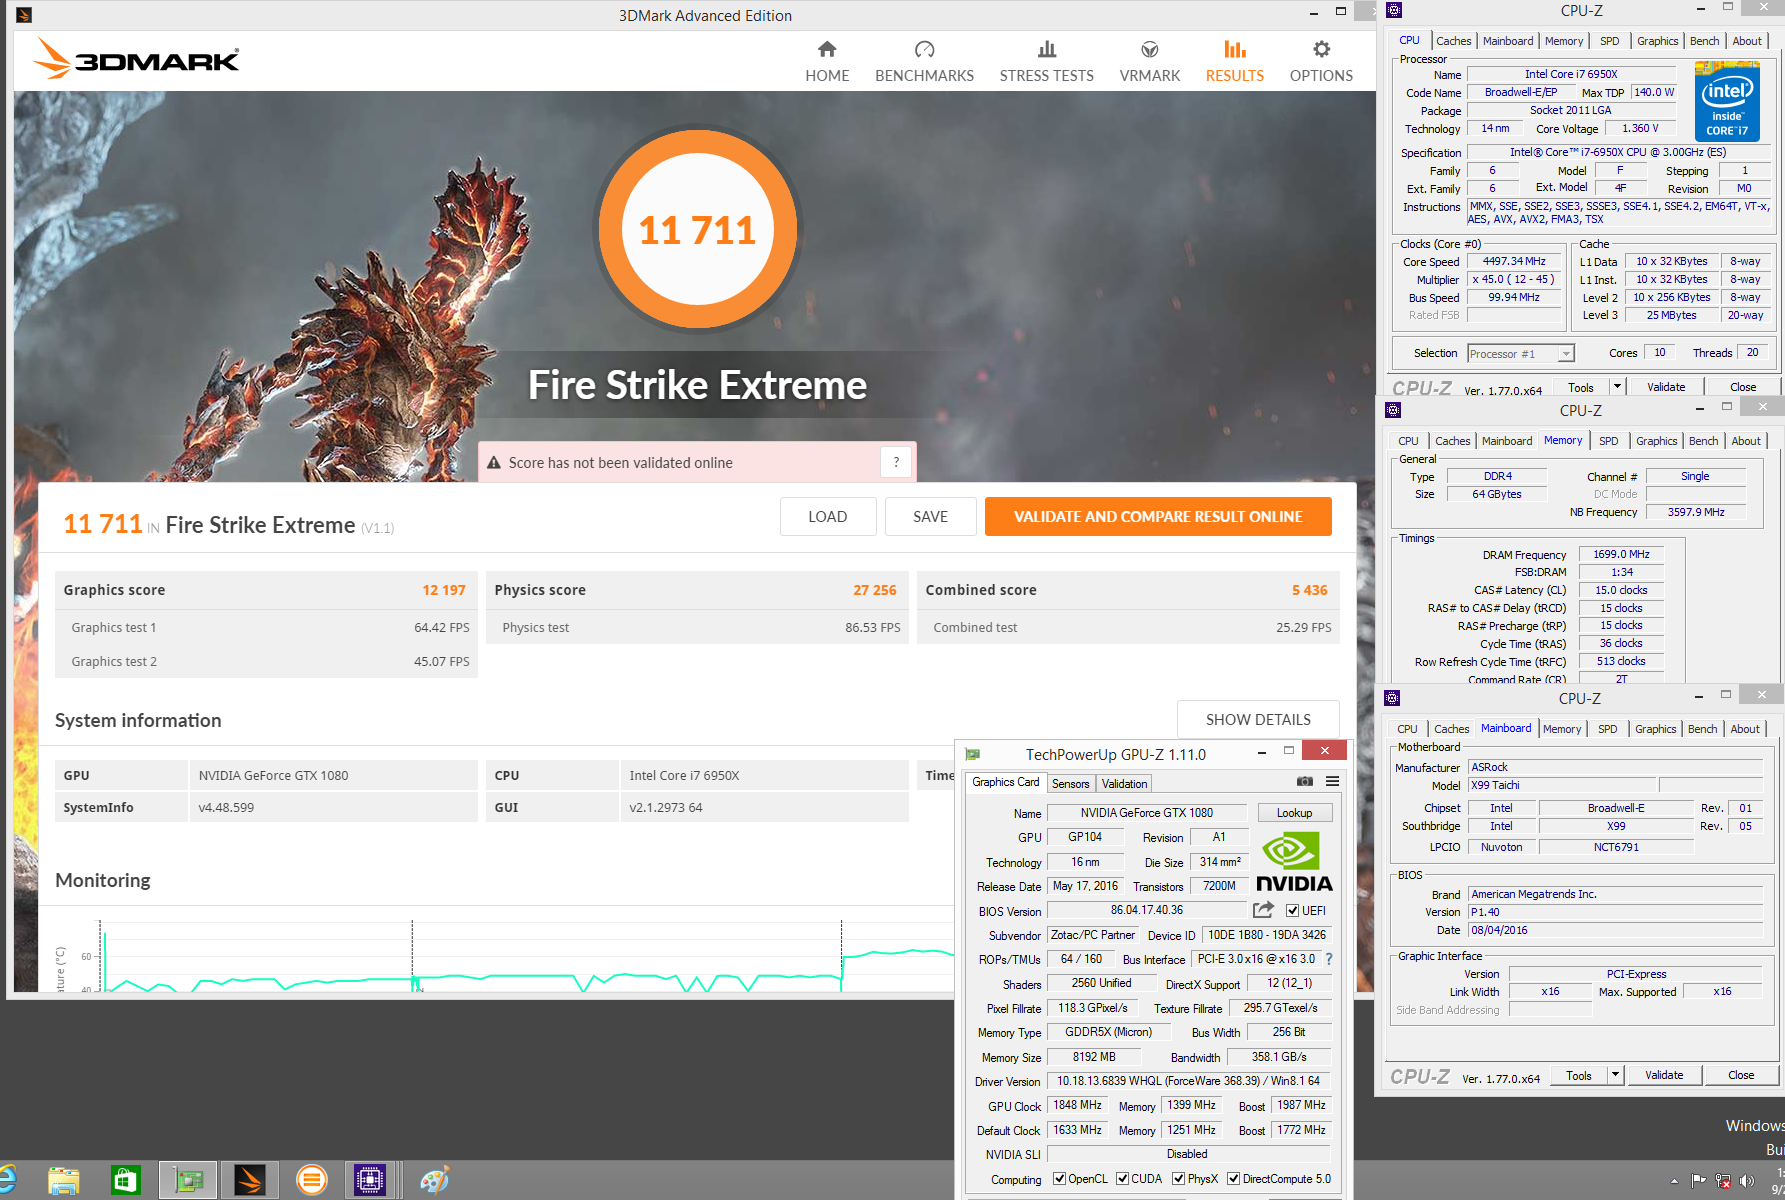Screen dimensions: 1785x1200
Task: Switch to CPU-Z via taskbar chip icon
Action: (x=370, y=1180)
